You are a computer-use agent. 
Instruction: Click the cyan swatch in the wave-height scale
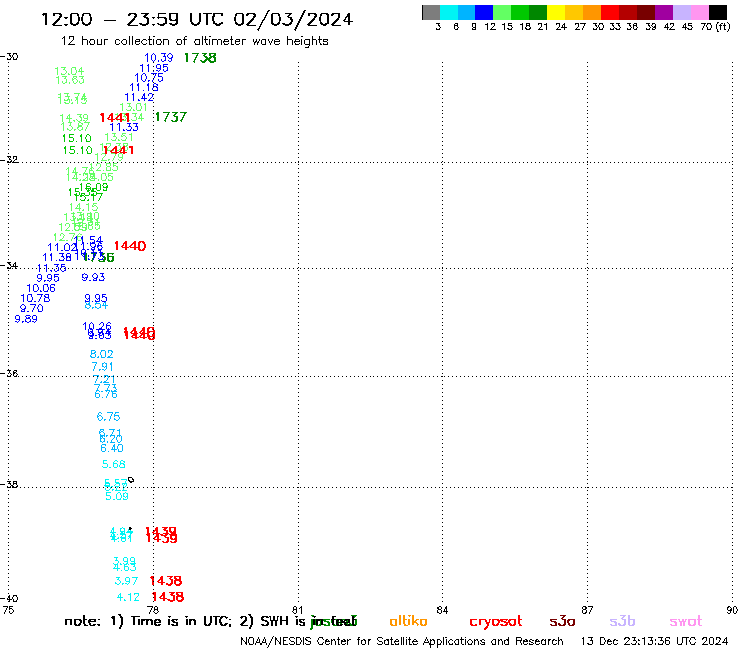click(x=449, y=12)
